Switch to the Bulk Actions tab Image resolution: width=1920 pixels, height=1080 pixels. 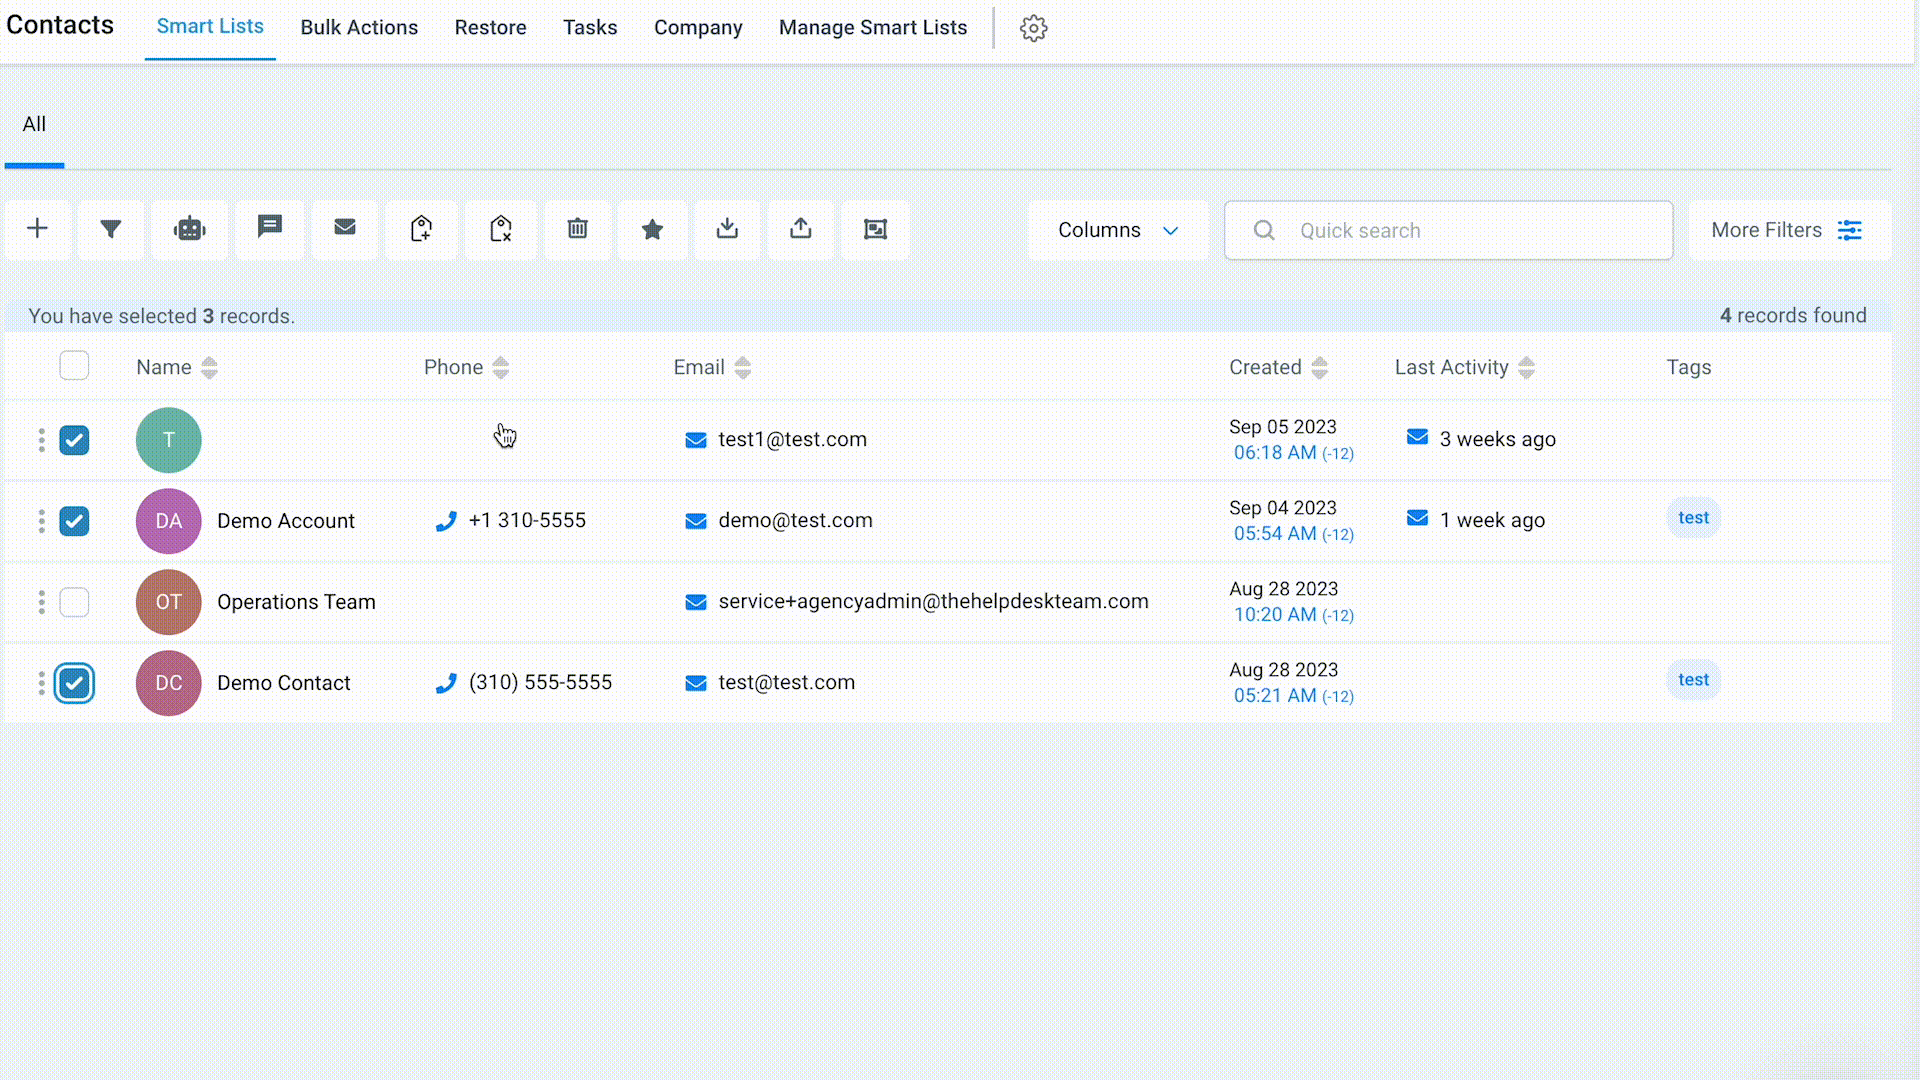359,28
